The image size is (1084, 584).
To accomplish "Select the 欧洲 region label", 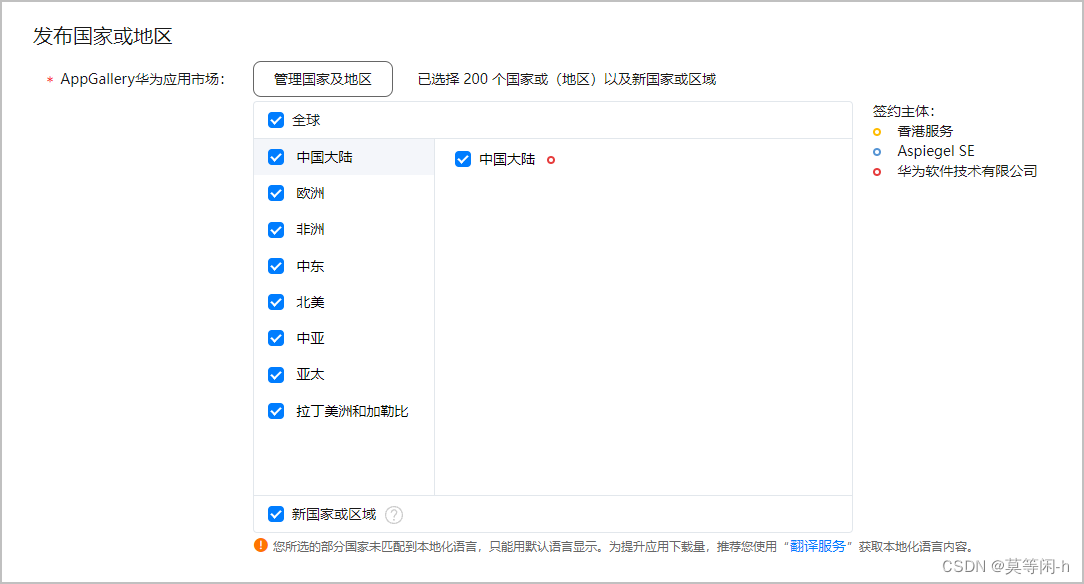I will (310, 194).
